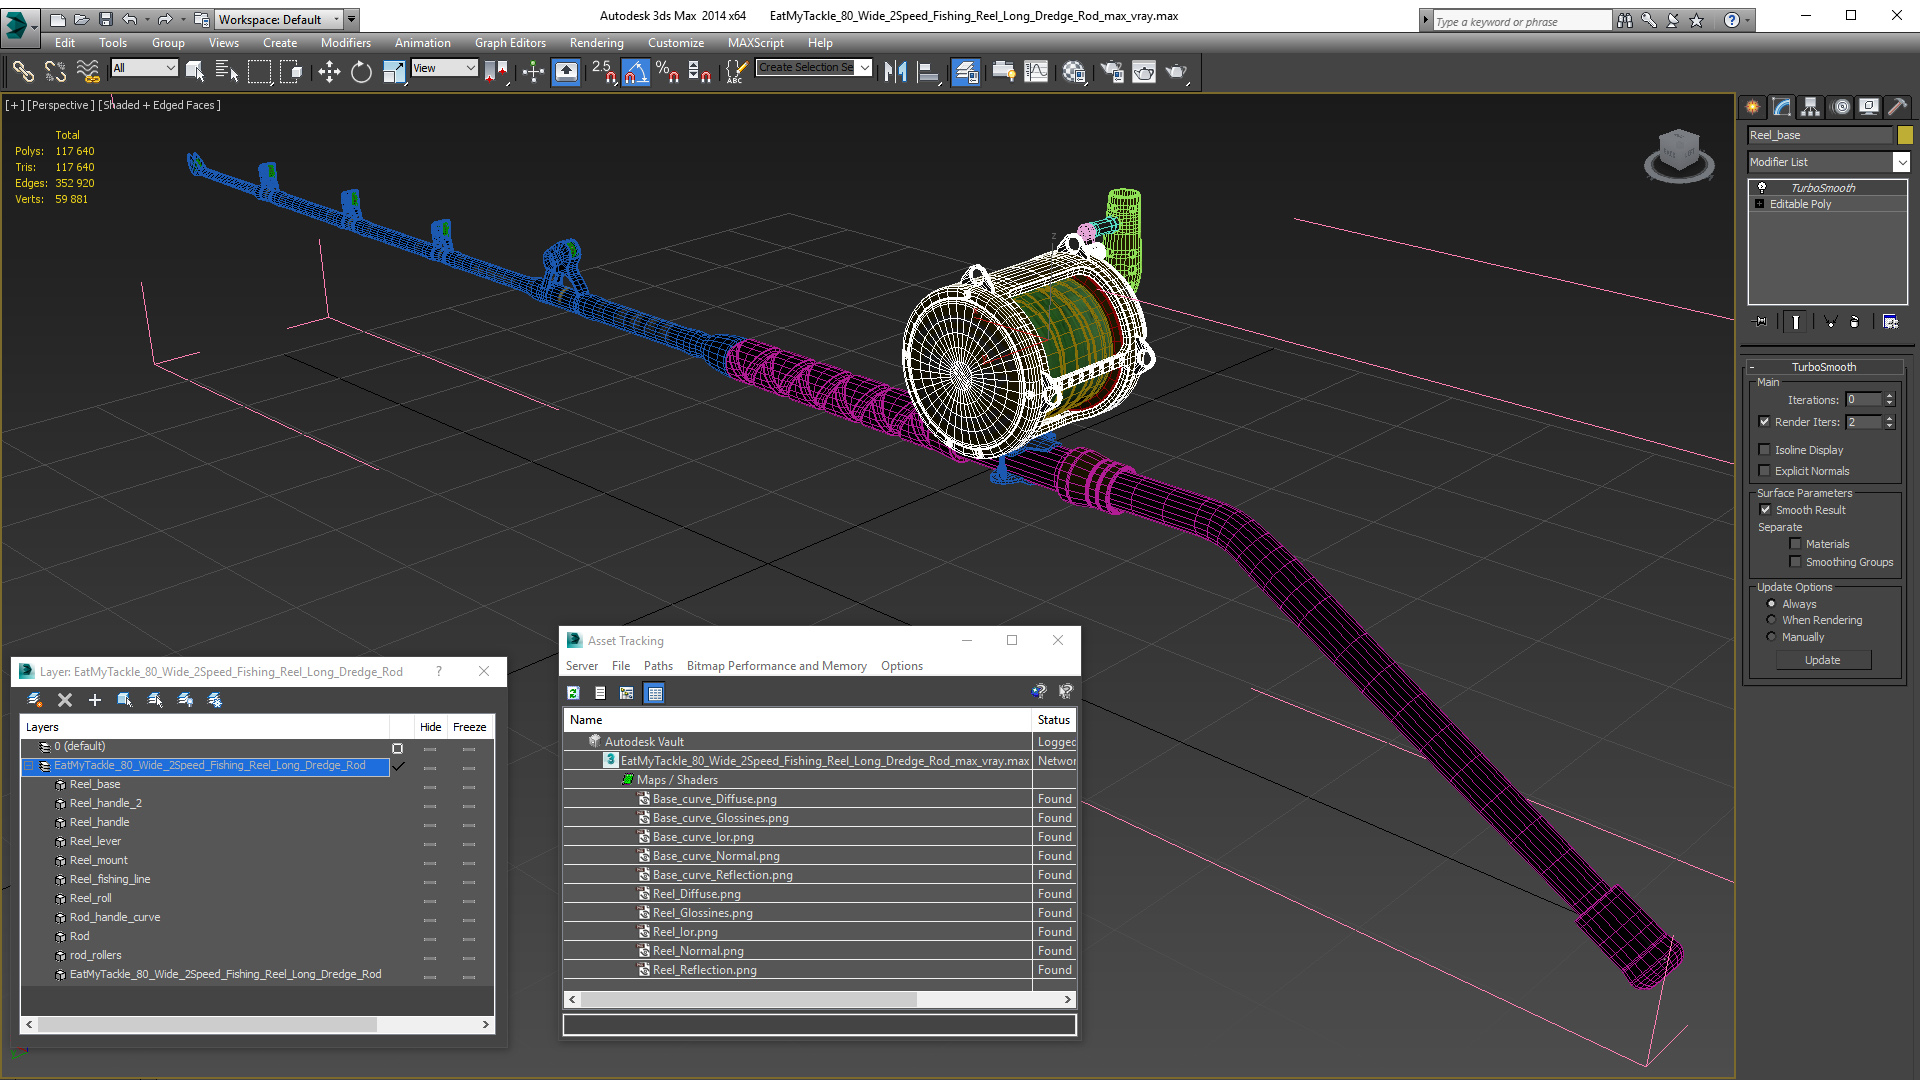Open Render Setup icon
The height and width of the screenshot is (1080, 1920).
(1111, 72)
